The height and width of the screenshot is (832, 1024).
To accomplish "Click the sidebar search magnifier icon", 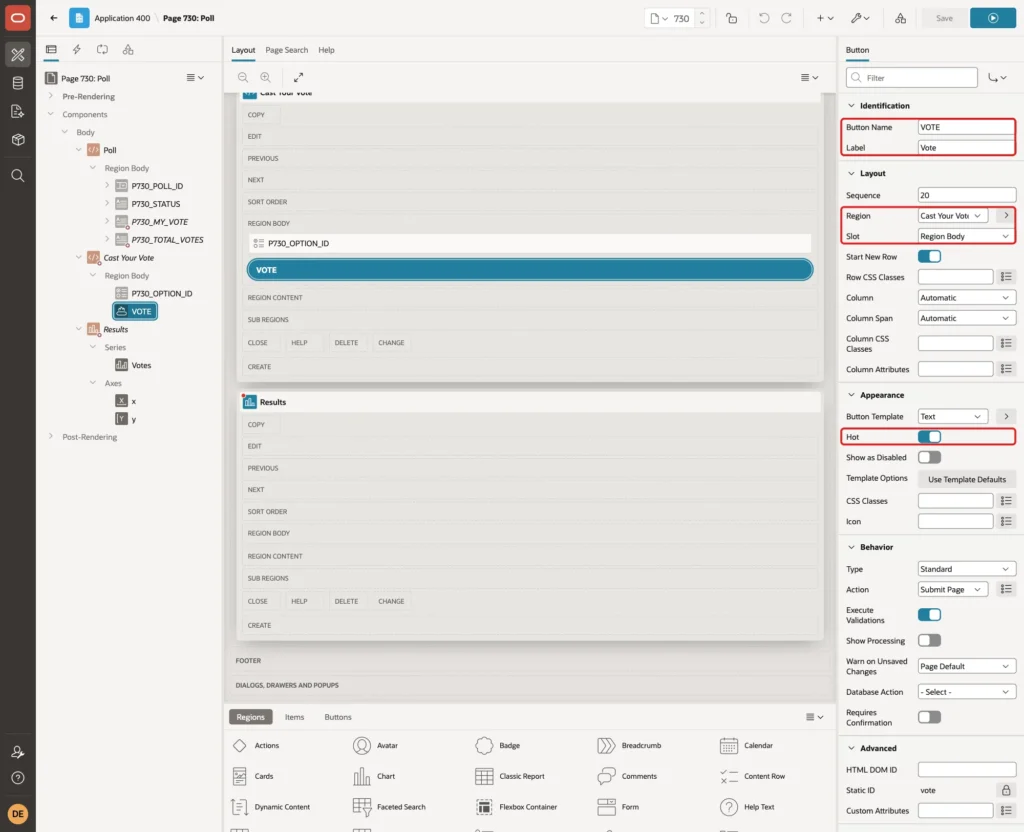I will point(18,176).
